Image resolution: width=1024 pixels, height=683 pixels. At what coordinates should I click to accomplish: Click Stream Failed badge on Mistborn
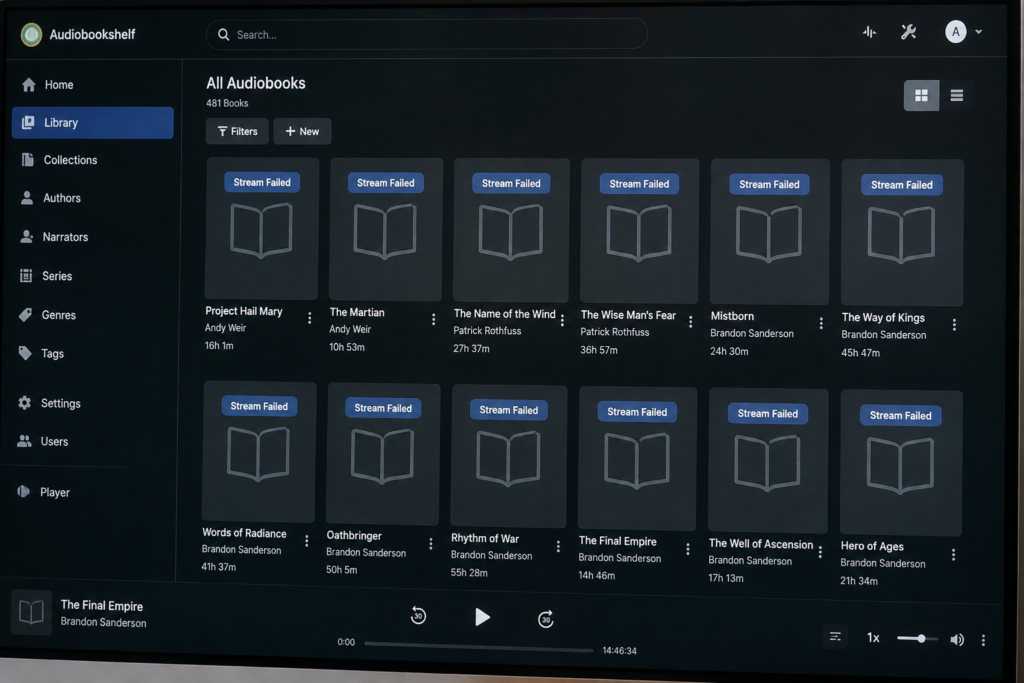pos(769,185)
